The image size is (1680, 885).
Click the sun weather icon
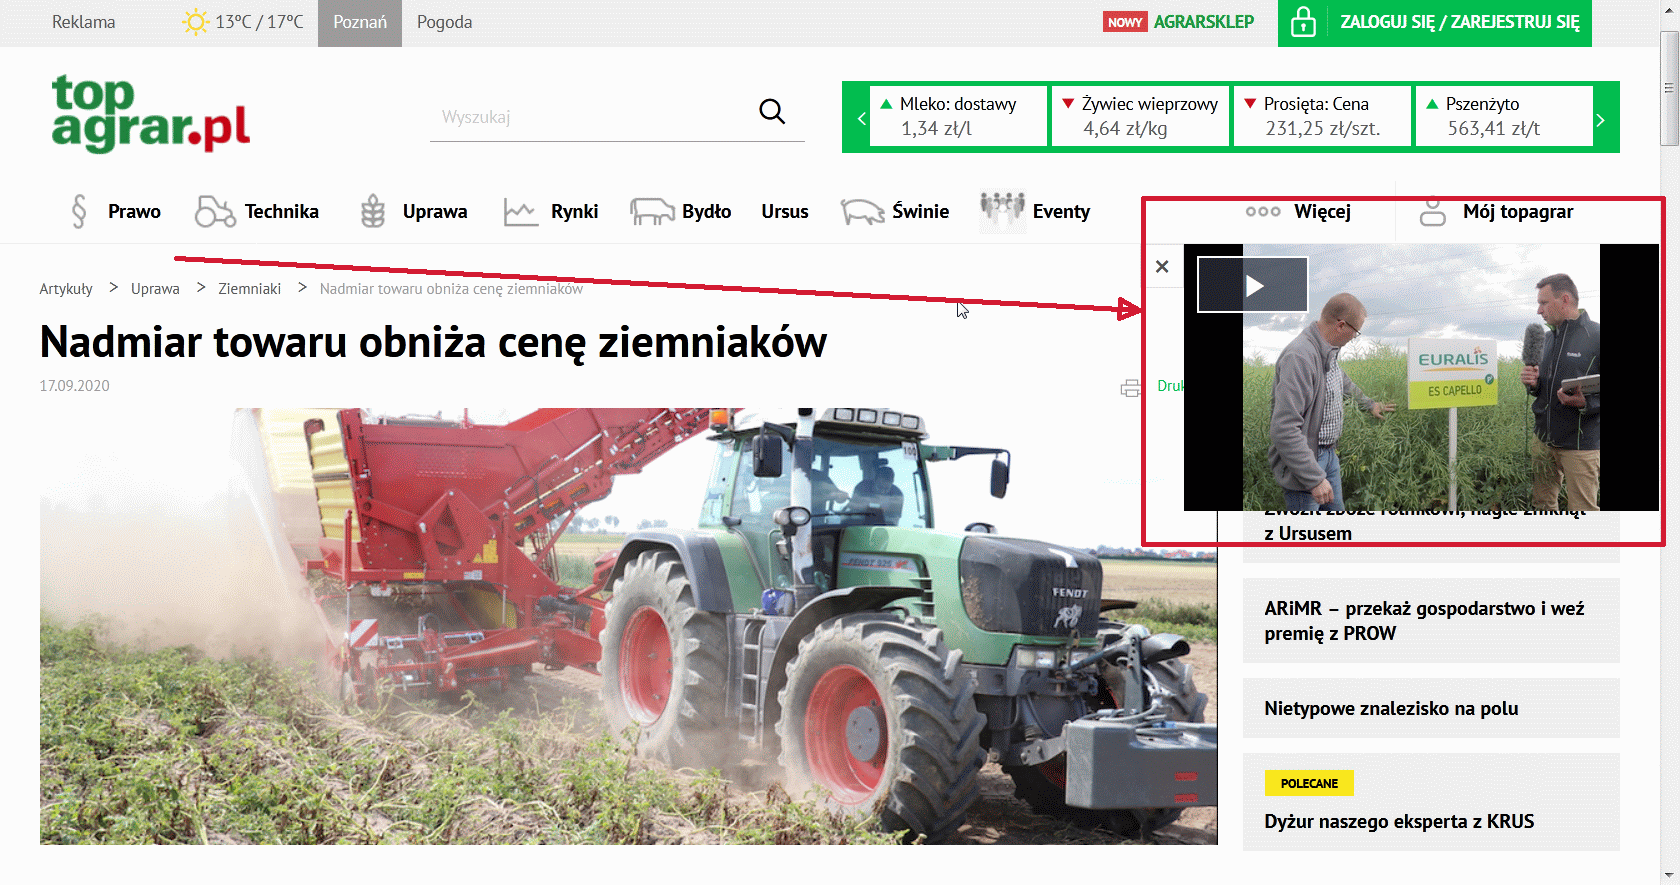[x=195, y=22]
